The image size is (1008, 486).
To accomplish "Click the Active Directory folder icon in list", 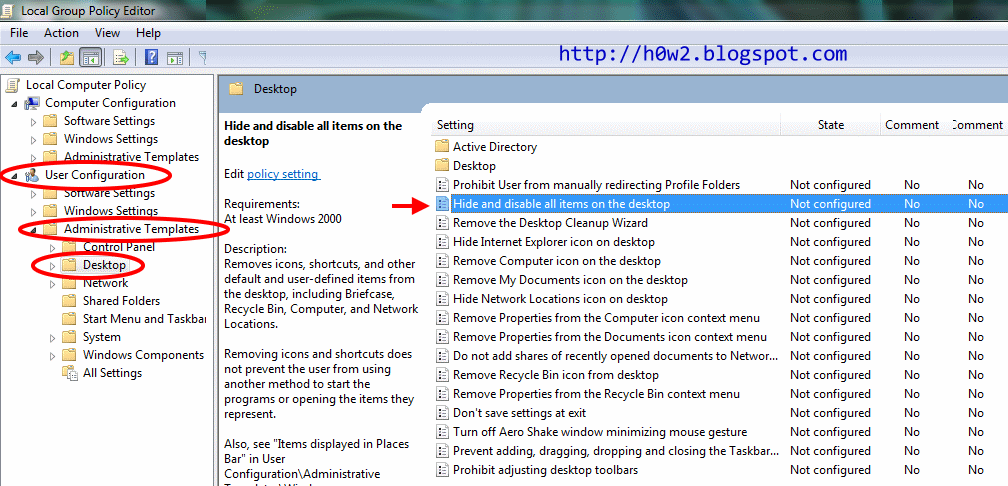I will 442,147.
